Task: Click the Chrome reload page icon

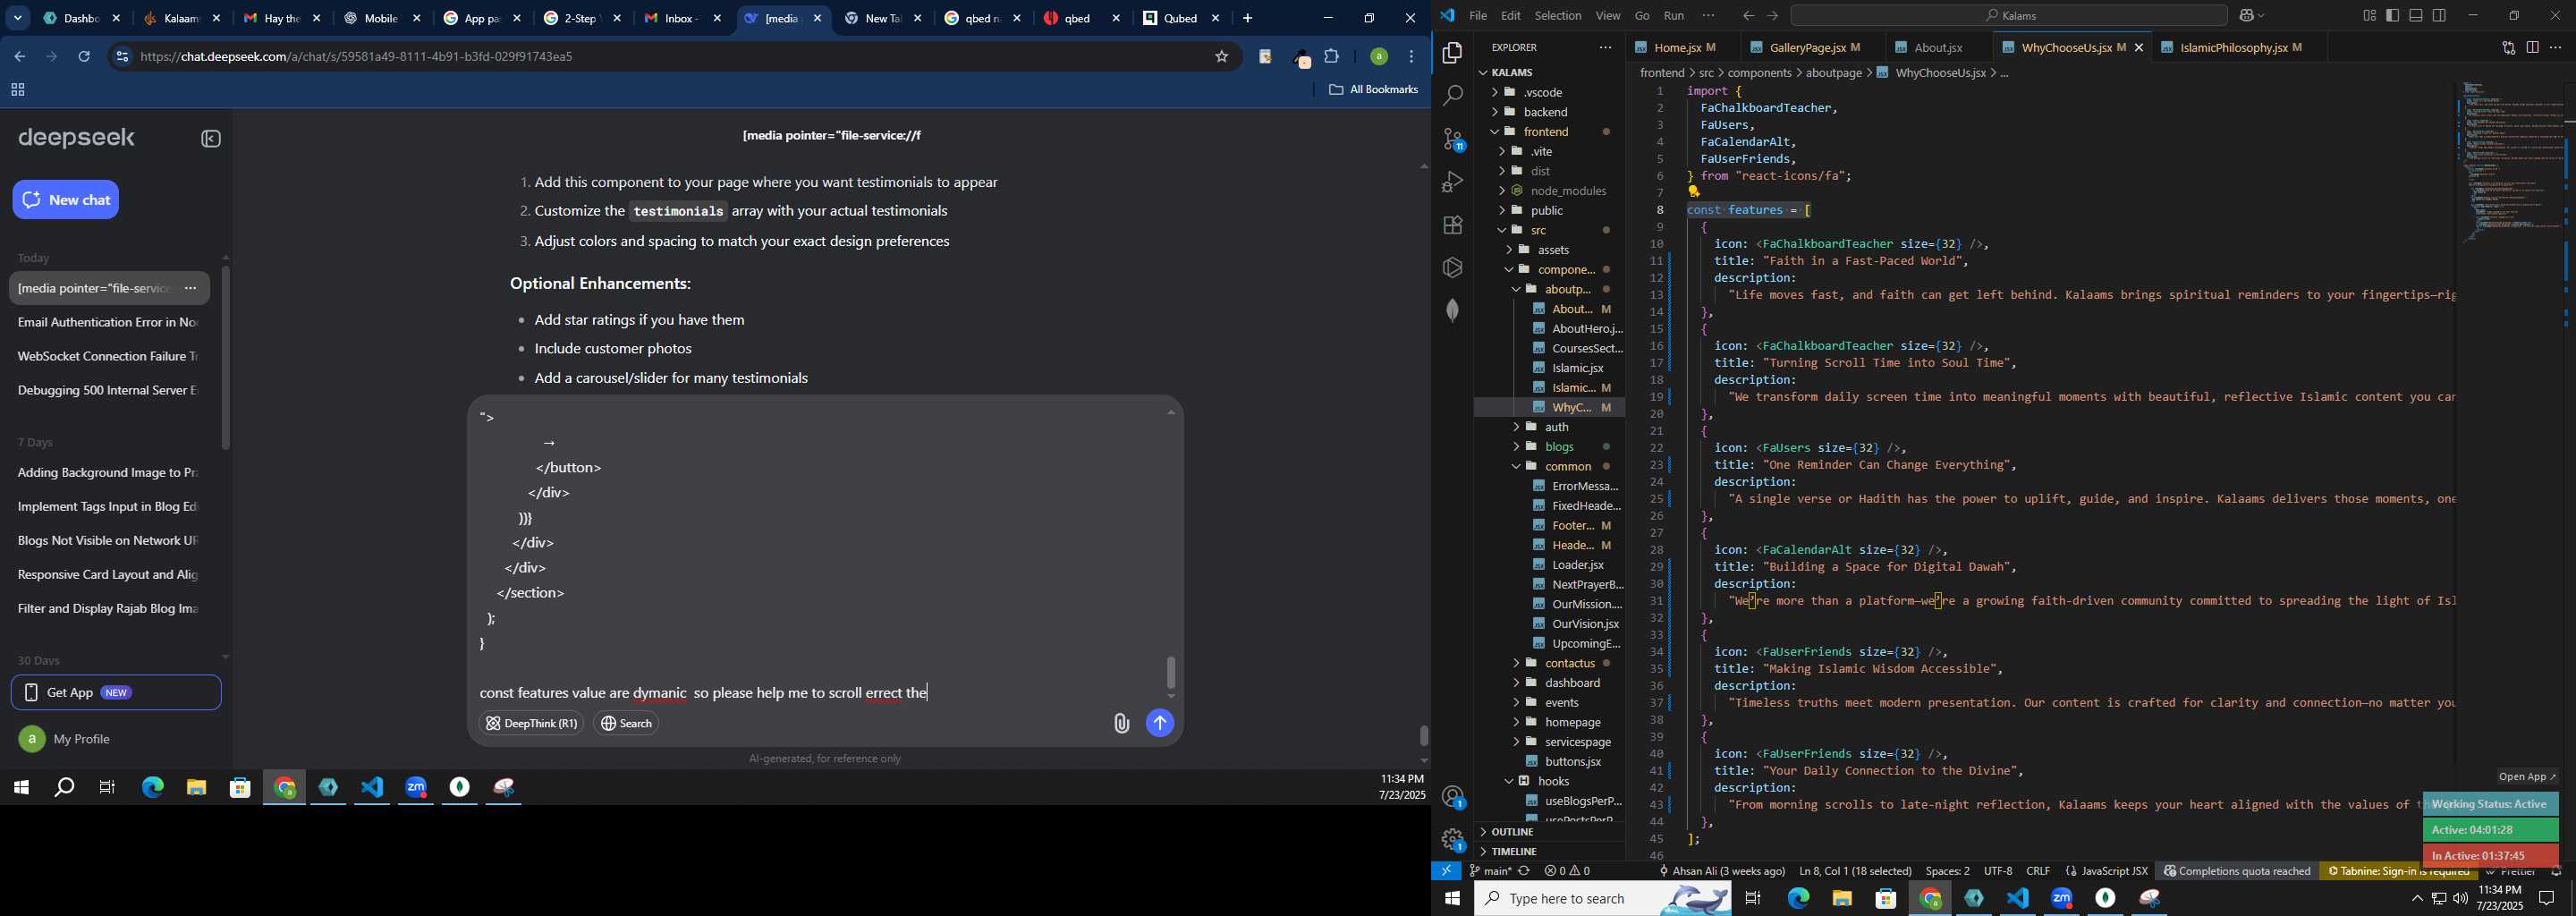Action: tap(84, 57)
